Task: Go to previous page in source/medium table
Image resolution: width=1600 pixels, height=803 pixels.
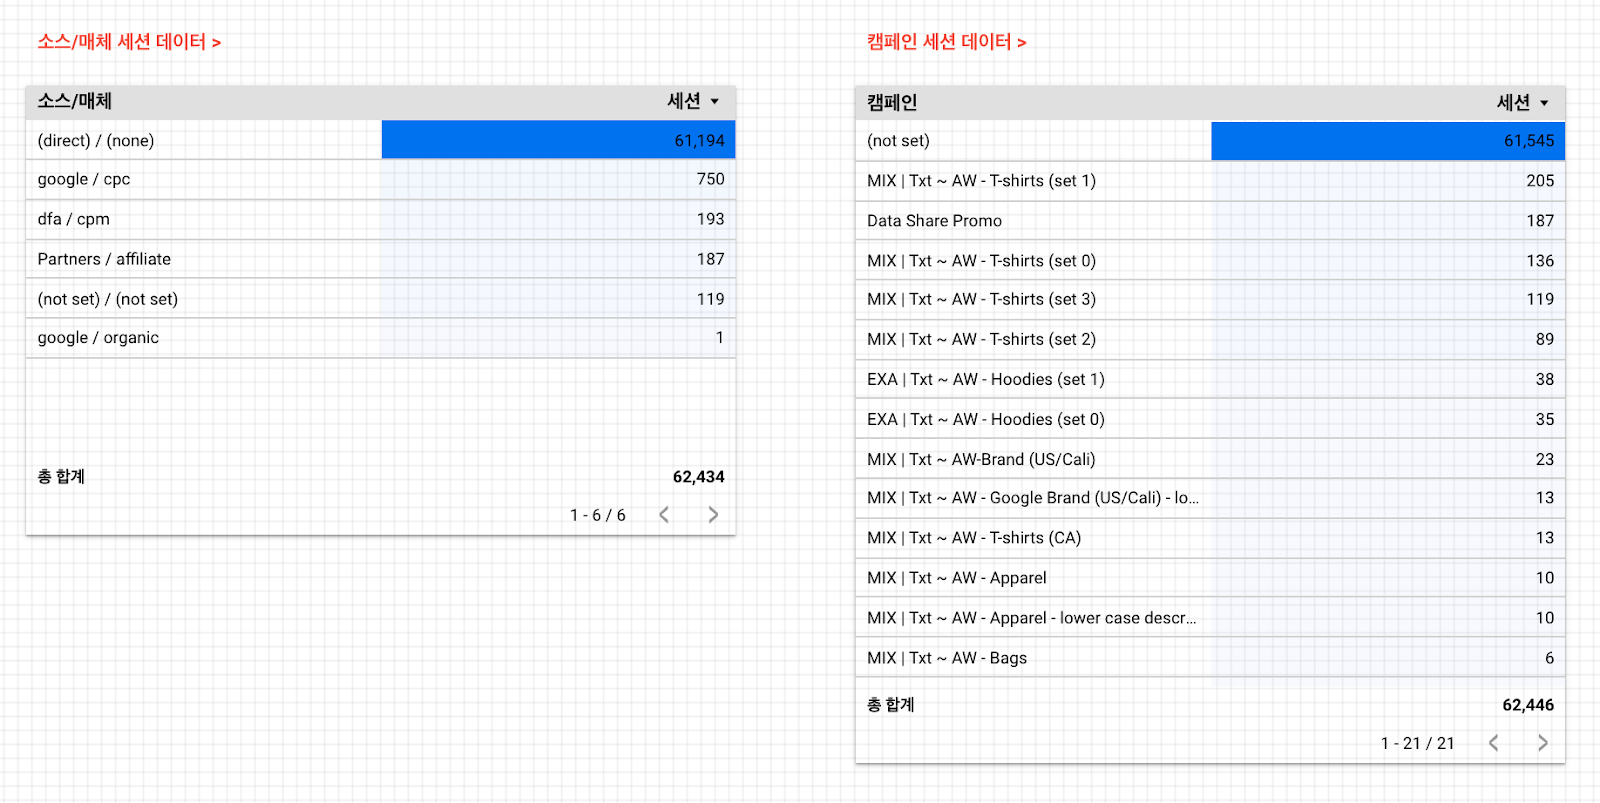Action: pyautogui.click(x=664, y=515)
